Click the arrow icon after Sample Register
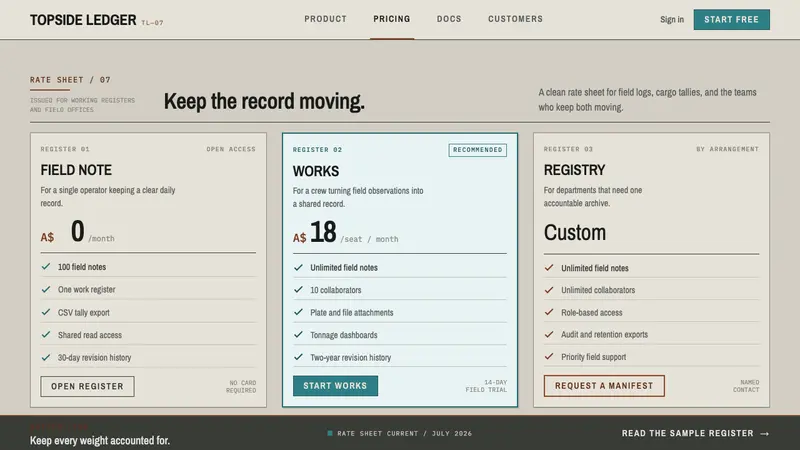 tap(764, 434)
